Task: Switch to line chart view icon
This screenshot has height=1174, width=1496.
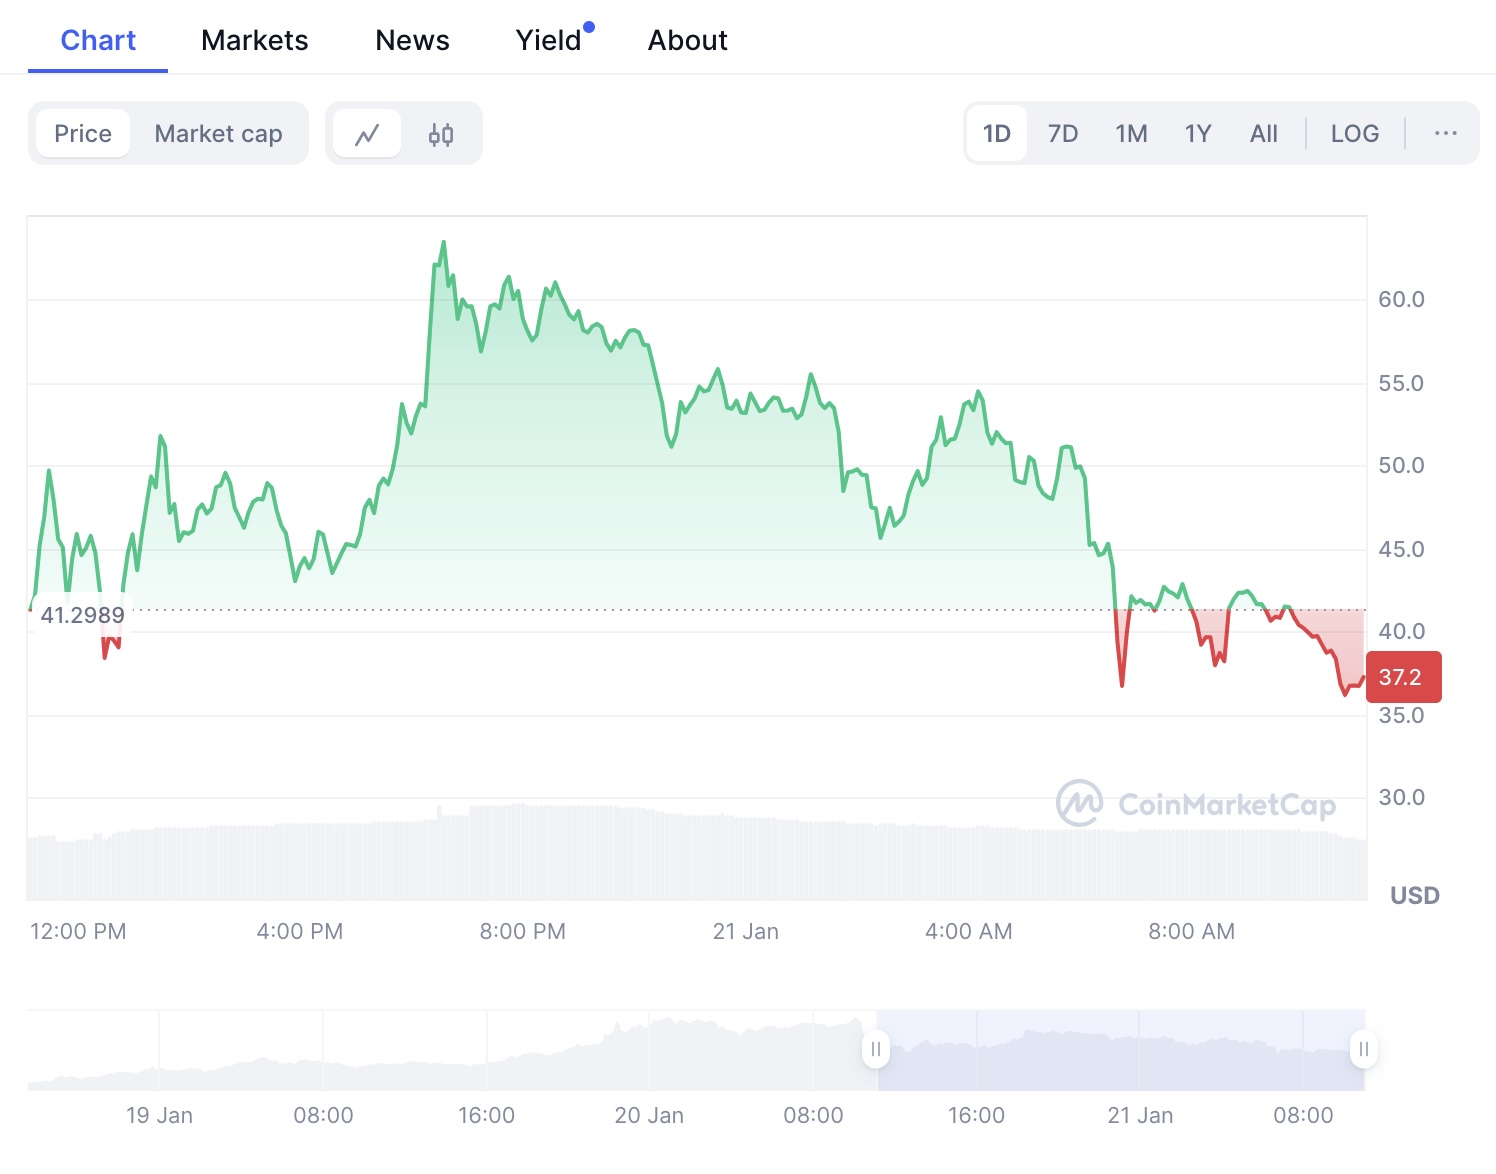Action: (x=367, y=134)
